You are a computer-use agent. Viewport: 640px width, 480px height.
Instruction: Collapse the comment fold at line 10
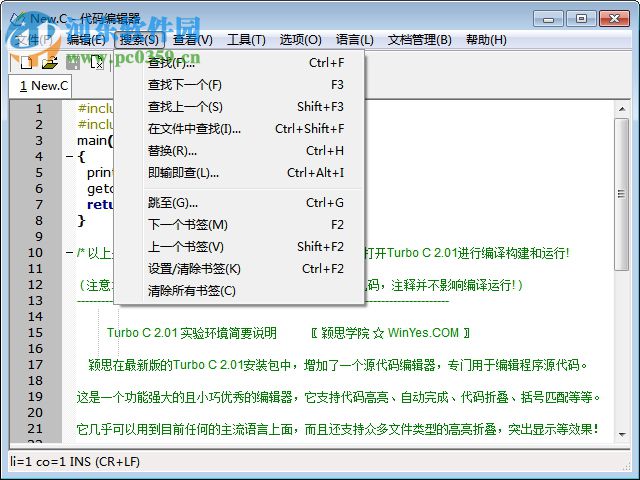tap(69, 253)
